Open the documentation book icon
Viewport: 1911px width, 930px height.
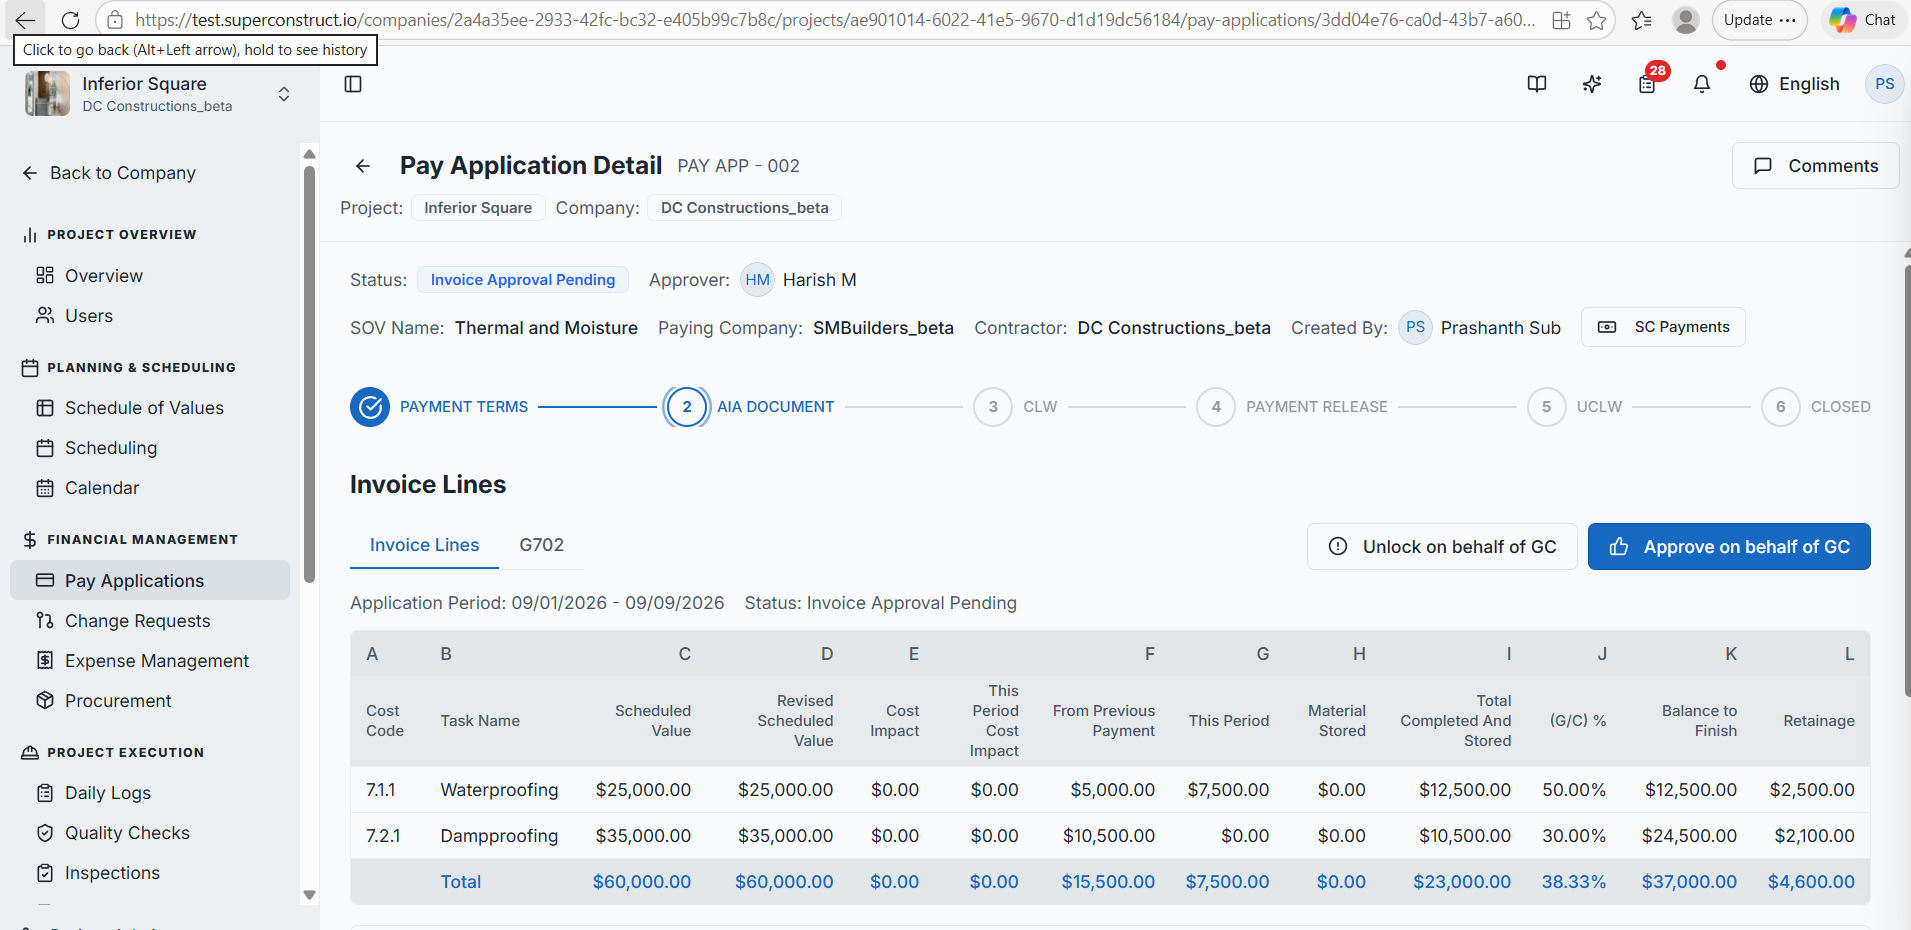tap(1537, 84)
